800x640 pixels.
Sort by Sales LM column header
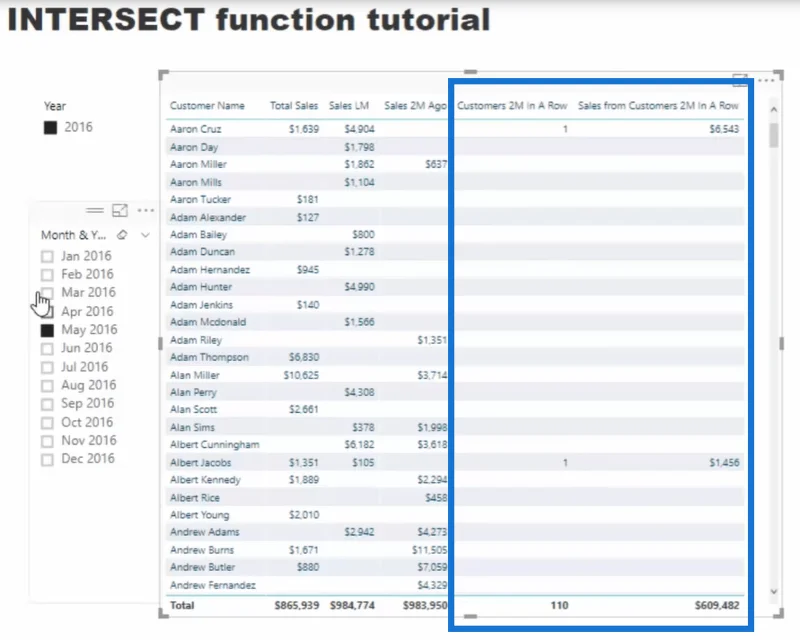pos(348,106)
